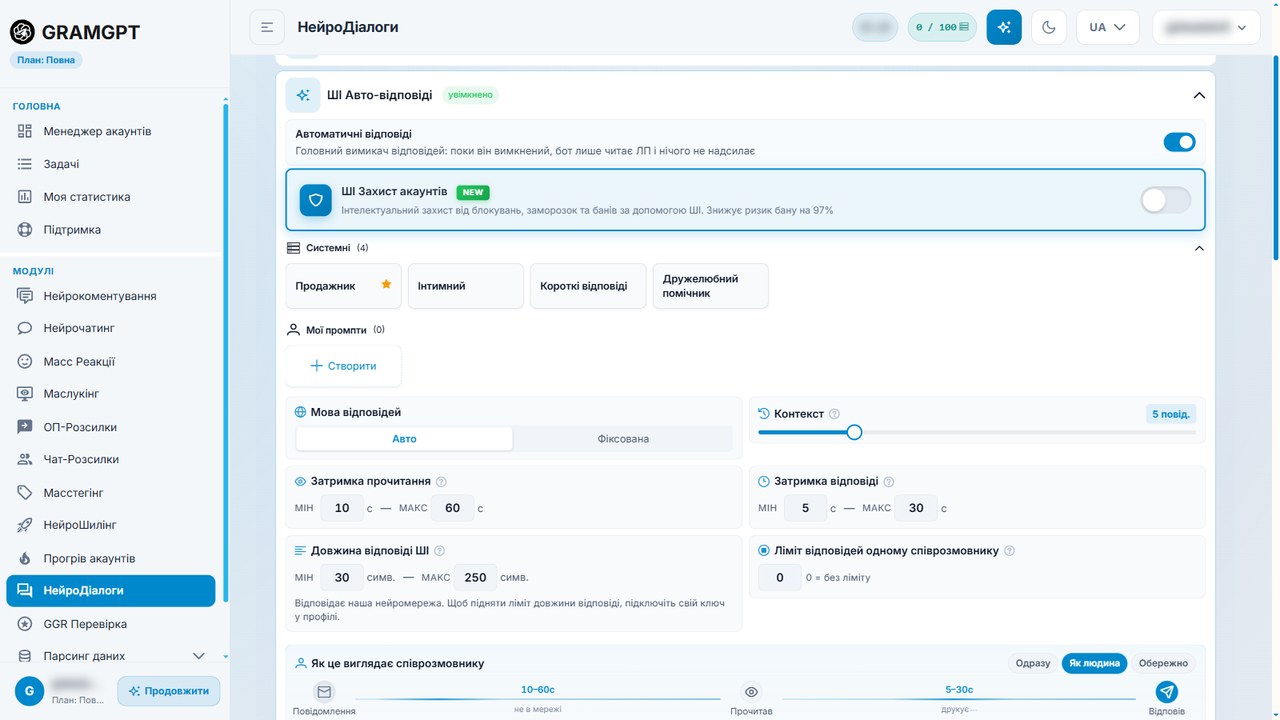Switch response language to Фіксована tab
Screen dimensions: 1280x720
pyautogui.click(x=623, y=439)
